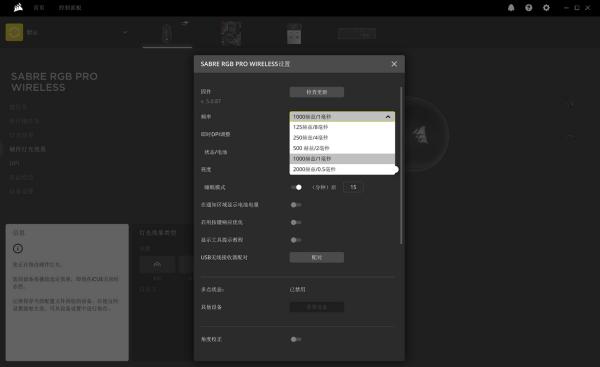Toggle the sleep mode switch
This screenshot has width=600, height=367.
tap(296, 187)
